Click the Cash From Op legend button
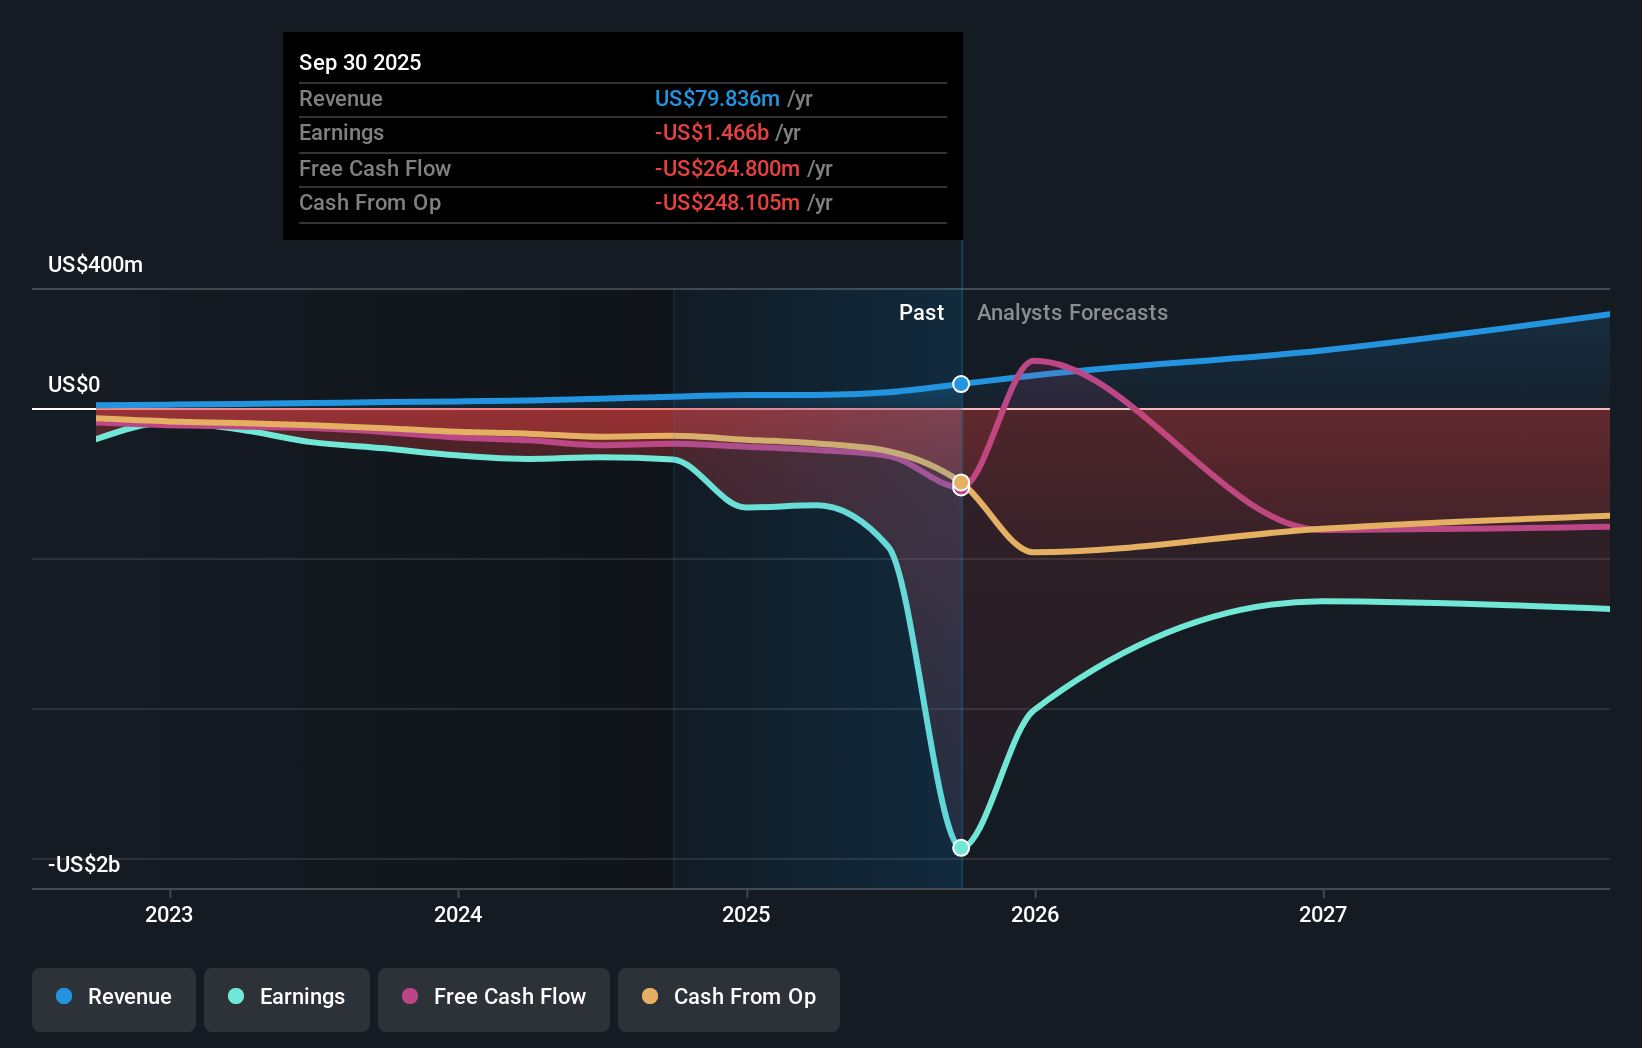1642x1048 pixels. click(728, 997)
